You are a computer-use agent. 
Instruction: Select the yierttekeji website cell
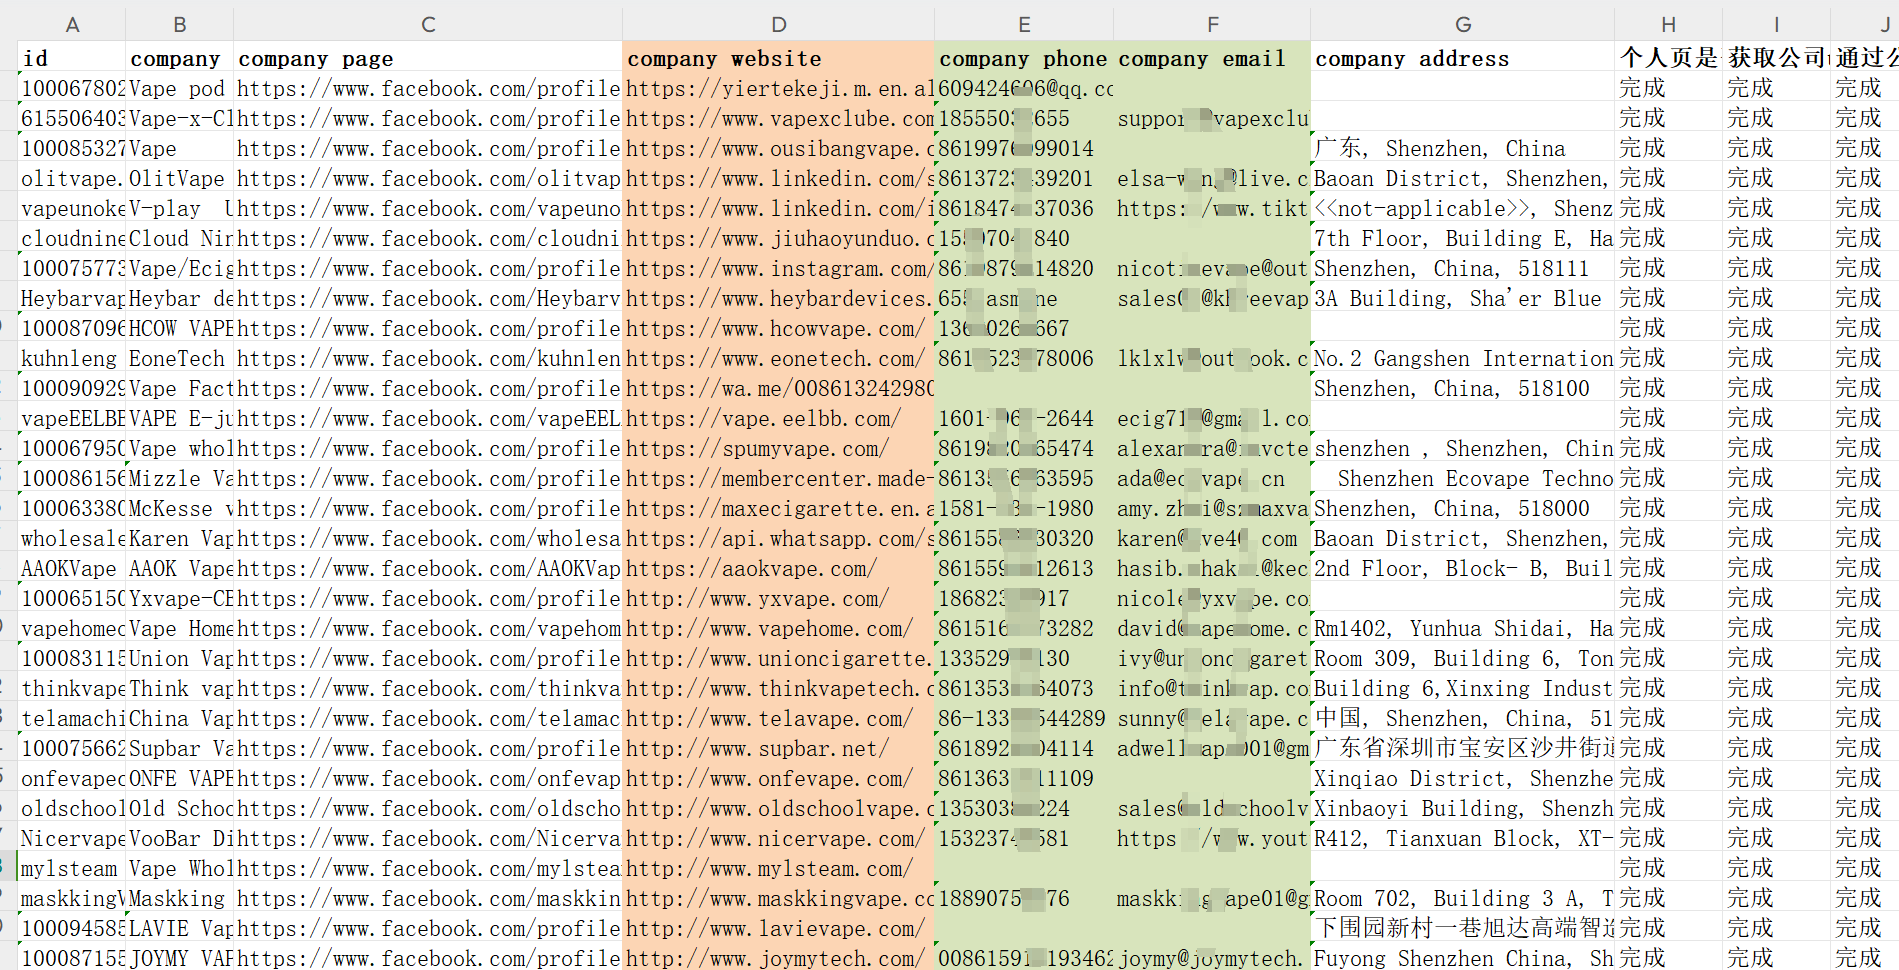coord(779,88)
